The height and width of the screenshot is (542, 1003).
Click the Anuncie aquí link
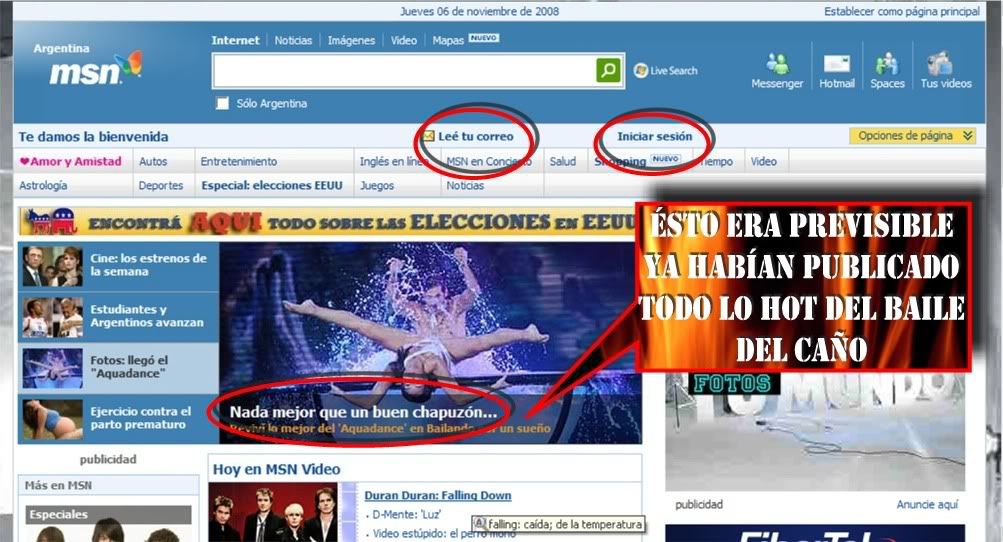[x=927, y=504]
